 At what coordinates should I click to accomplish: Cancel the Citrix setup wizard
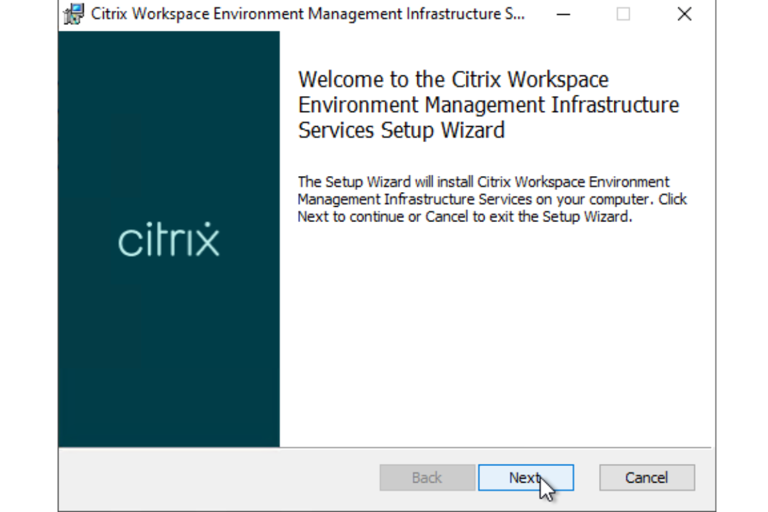coord(646,478)
